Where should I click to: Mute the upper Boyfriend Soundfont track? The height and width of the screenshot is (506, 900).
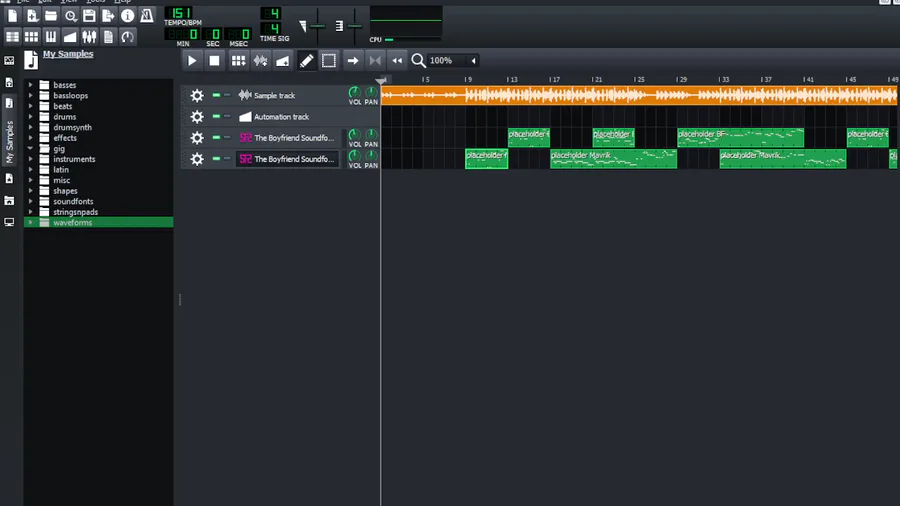point(216,137)
